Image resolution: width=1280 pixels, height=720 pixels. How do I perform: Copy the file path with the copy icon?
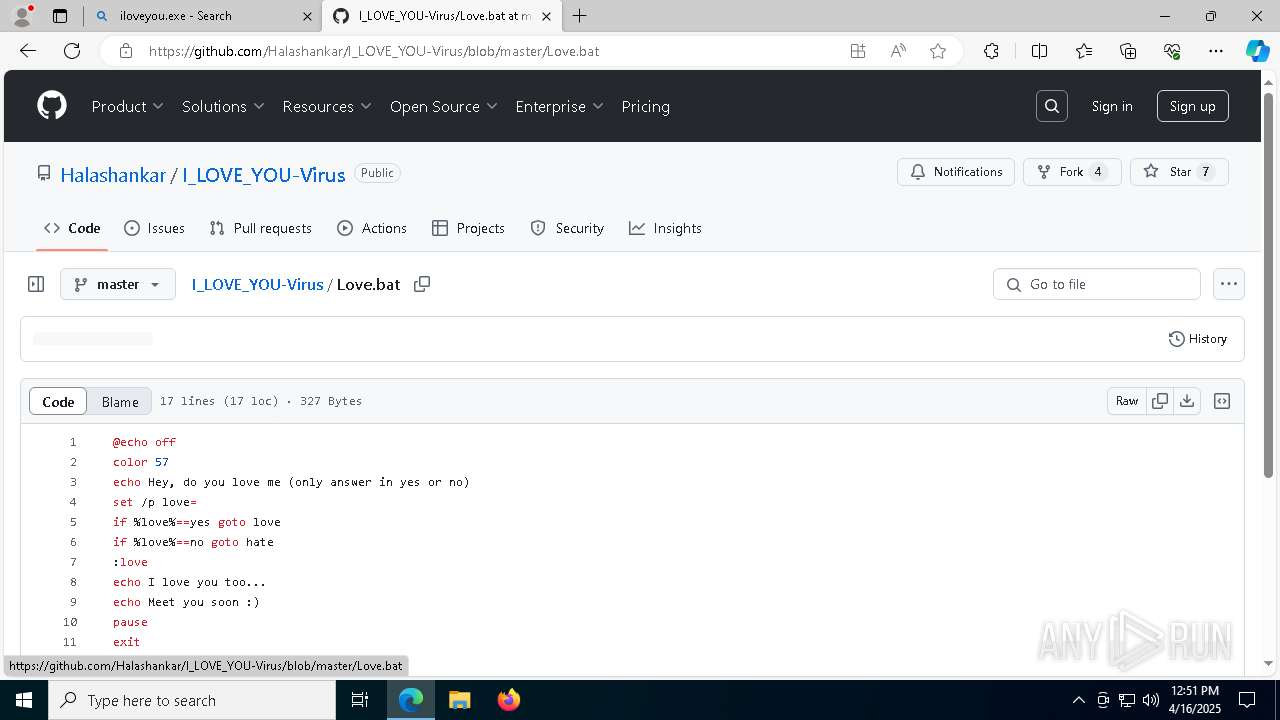pos(422,284)
